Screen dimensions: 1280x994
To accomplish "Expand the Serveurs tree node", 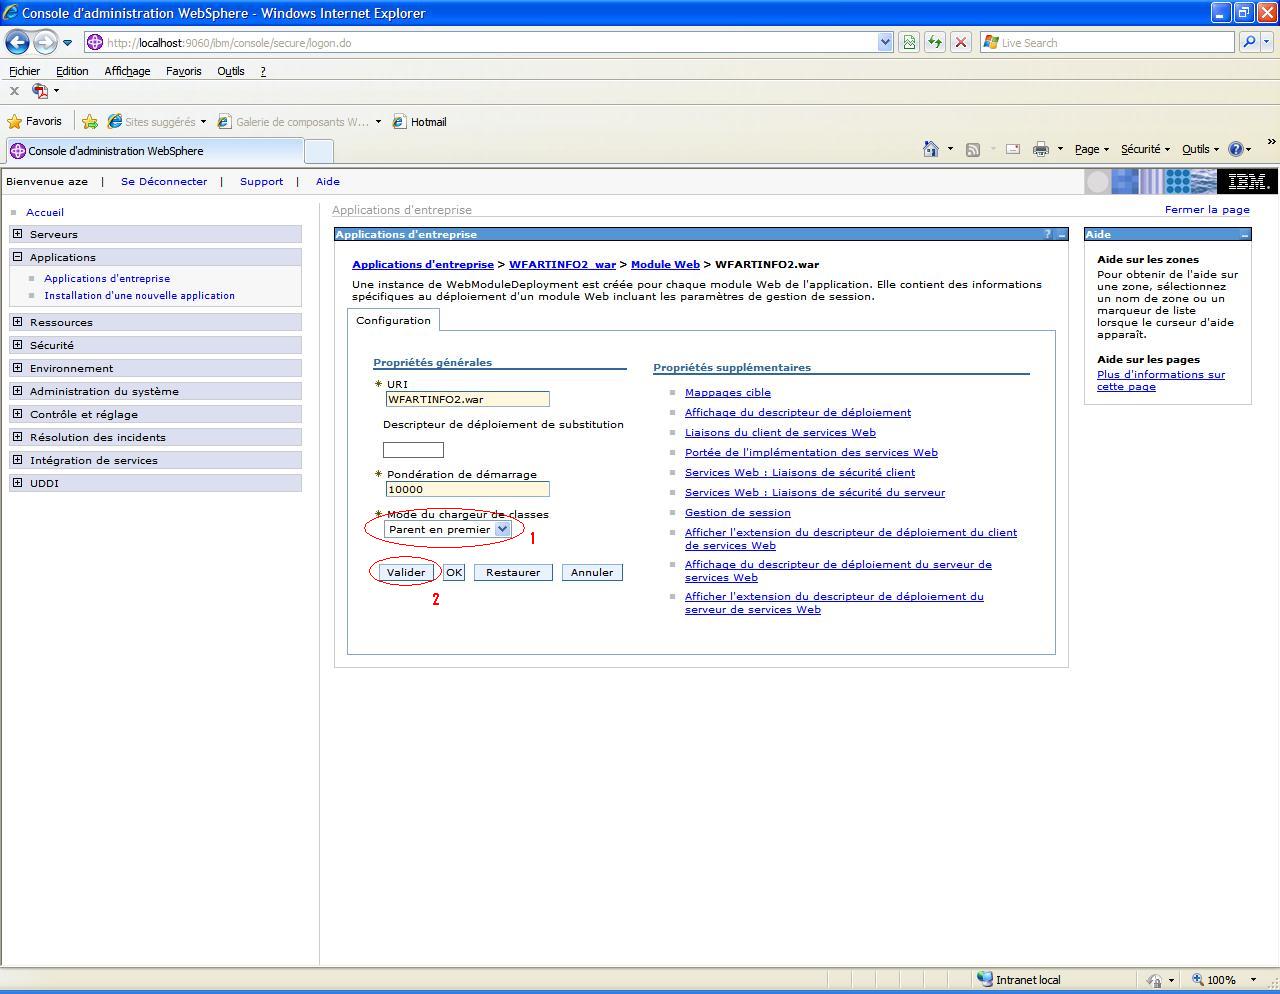I will [x=17, y=234].
